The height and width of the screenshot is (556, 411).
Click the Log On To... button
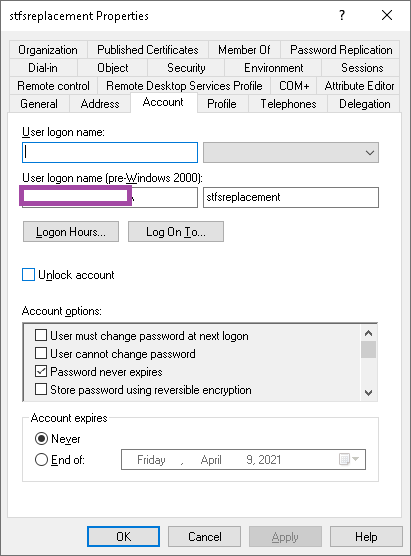[x=176, y=232]
